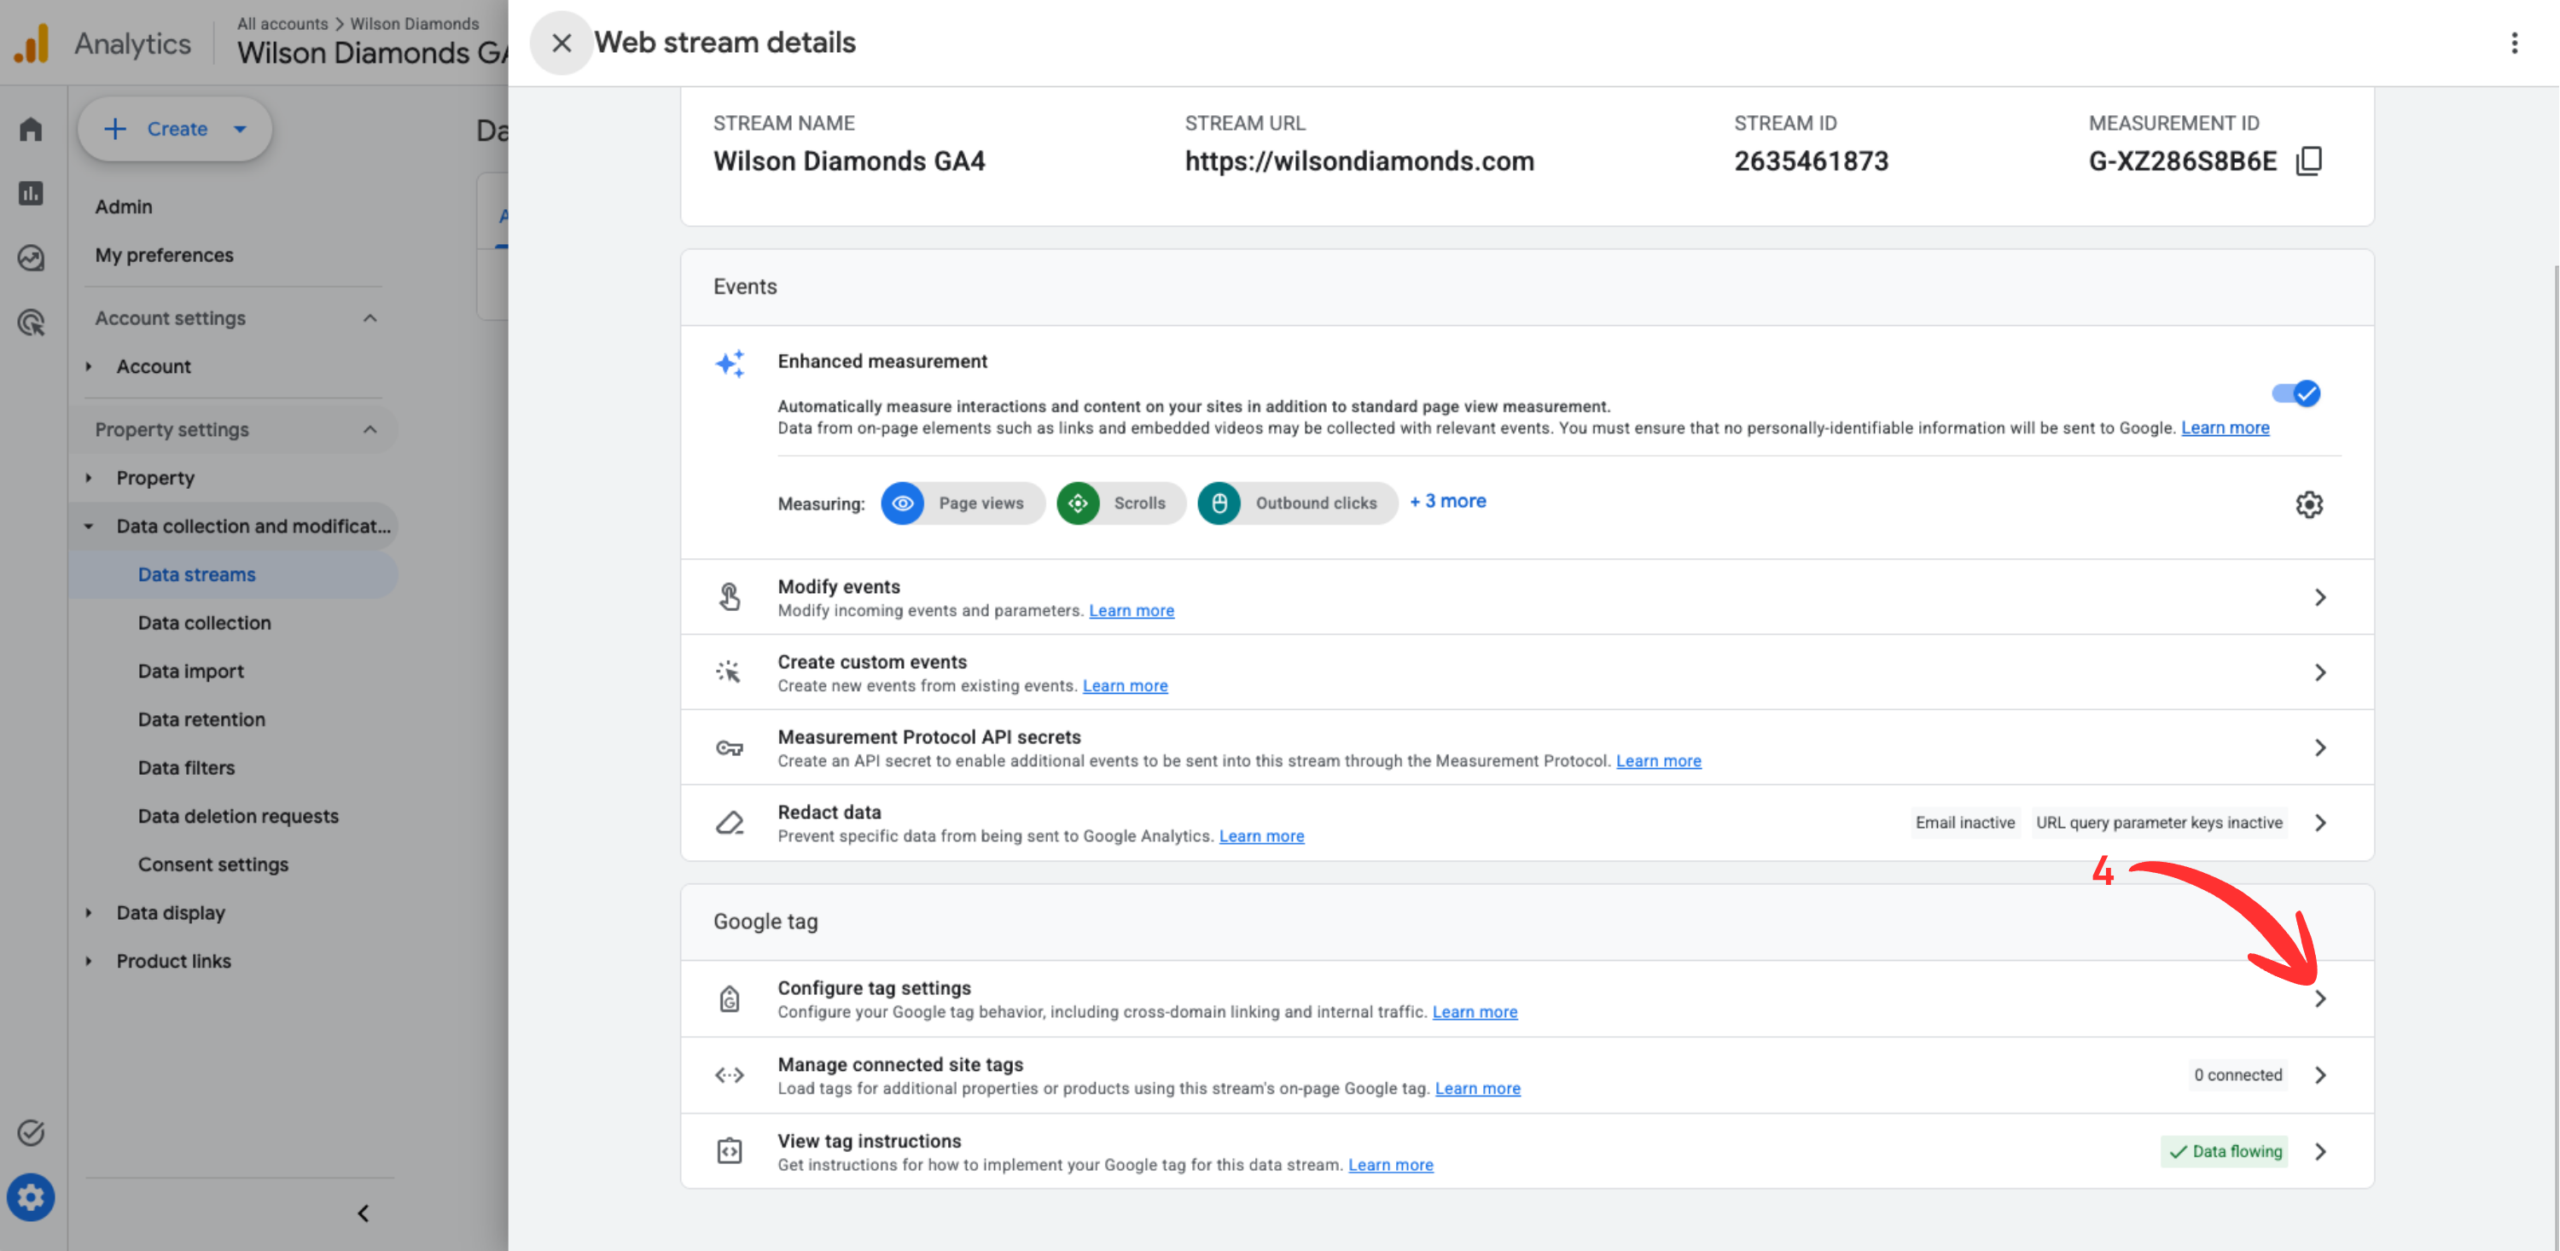Collapse the Account settings section
The width and height of the screenshot is (2560, 1251).
point(370,318)
